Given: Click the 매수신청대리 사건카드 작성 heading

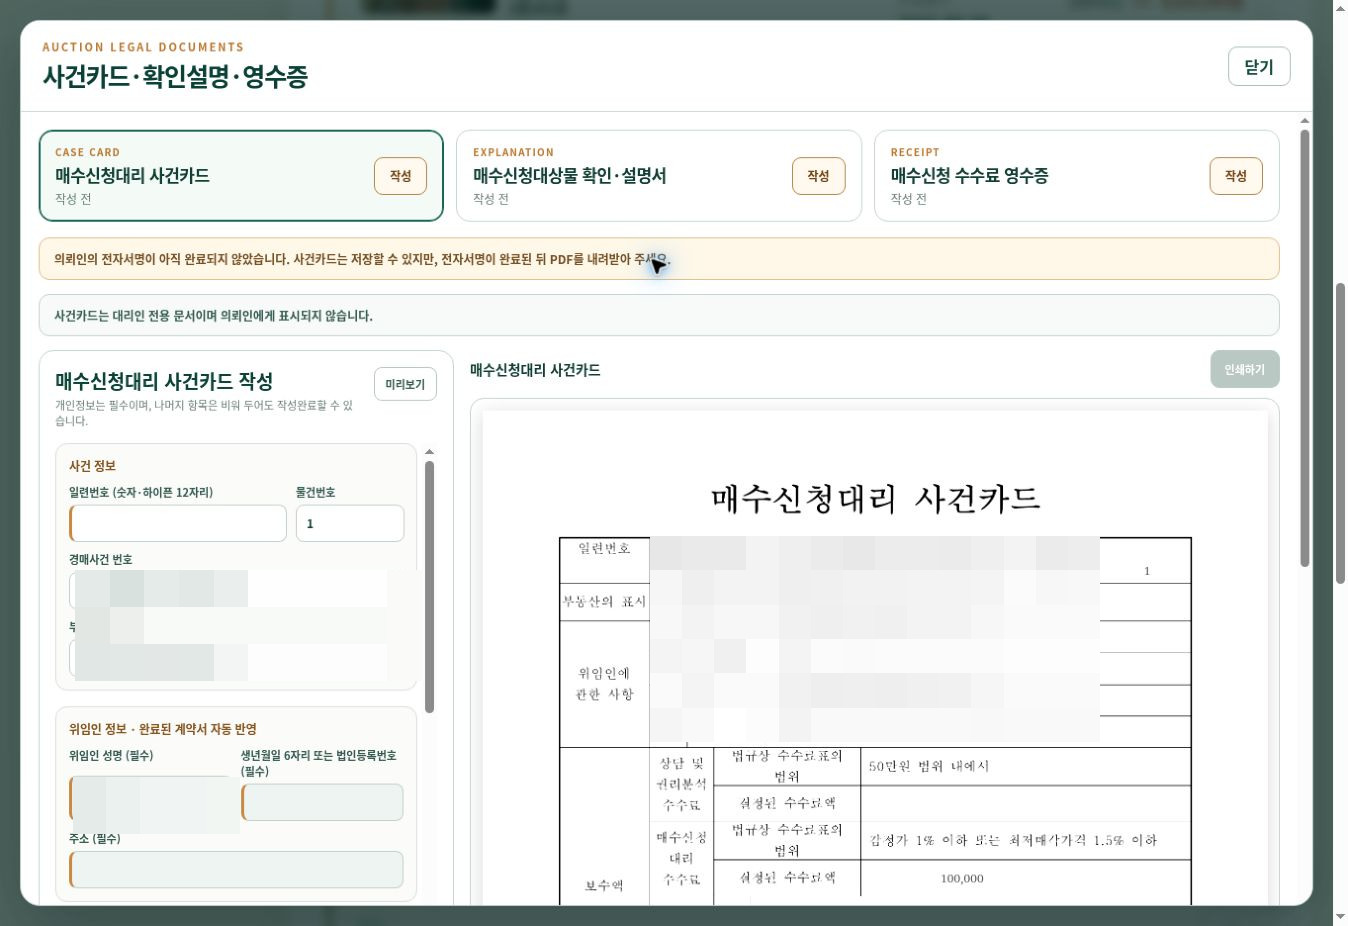Looking at the screenshot, I should tap(164, 381).
